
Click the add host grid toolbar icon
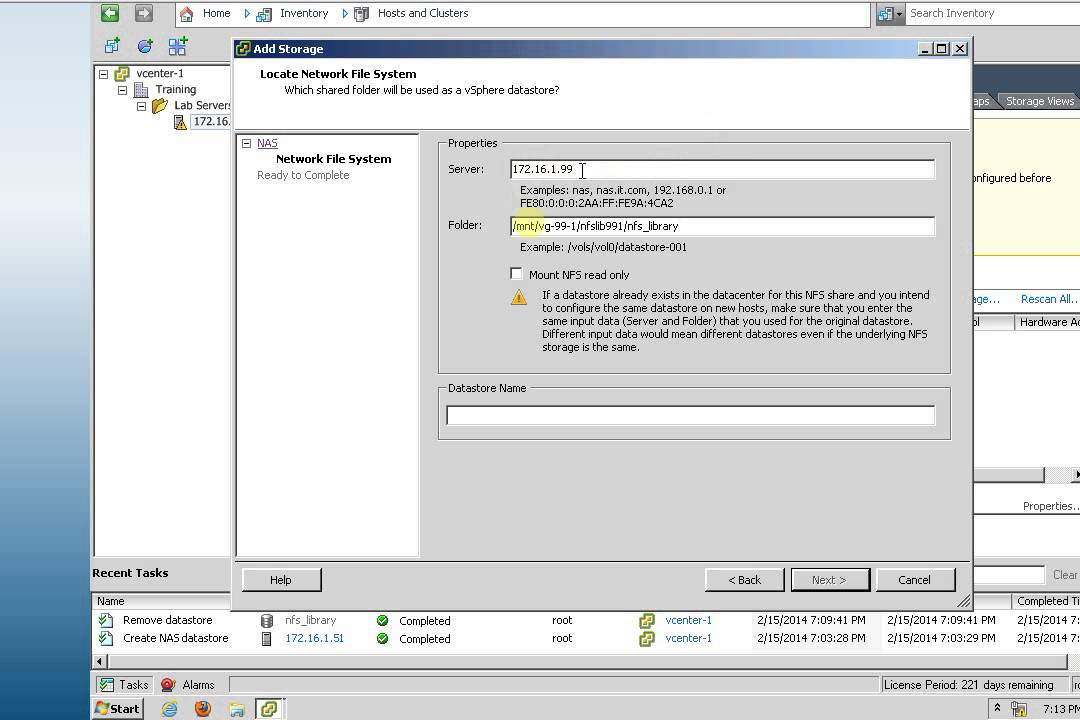click(x=178, y=46)
